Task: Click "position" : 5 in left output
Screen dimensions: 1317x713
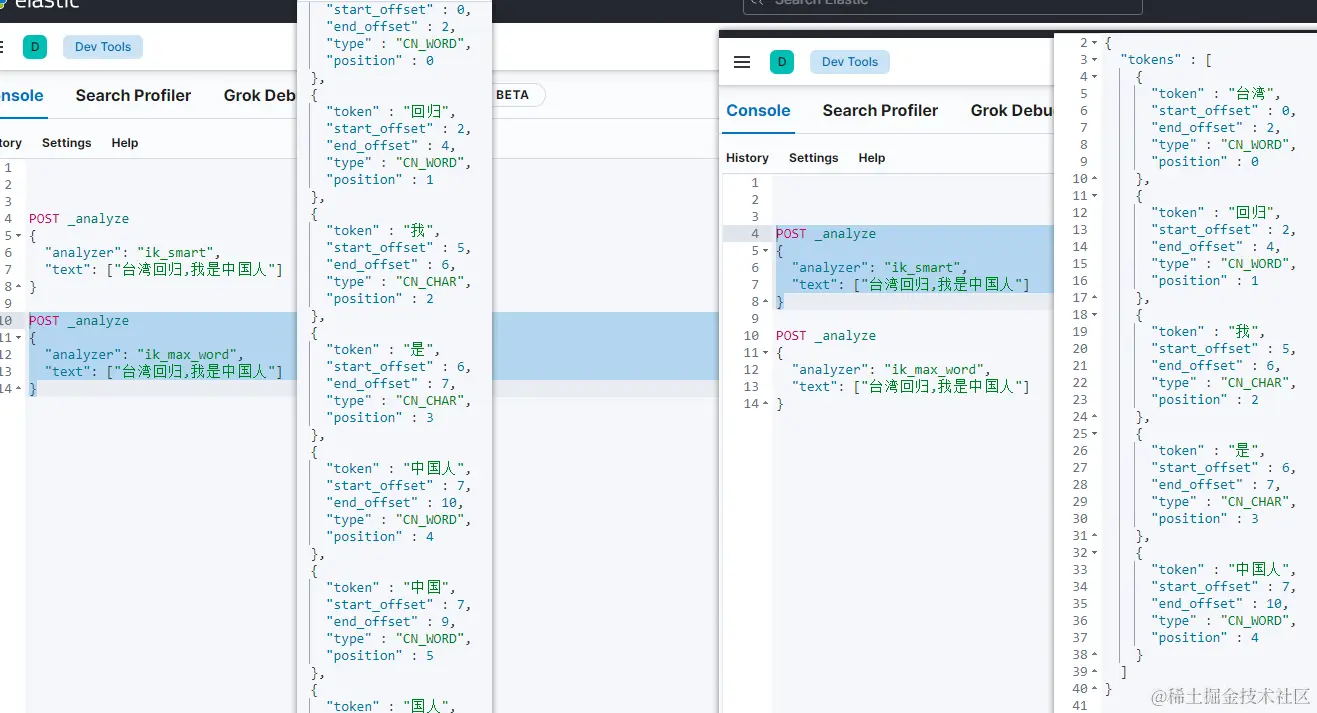Action: click(x=380, y=655)
